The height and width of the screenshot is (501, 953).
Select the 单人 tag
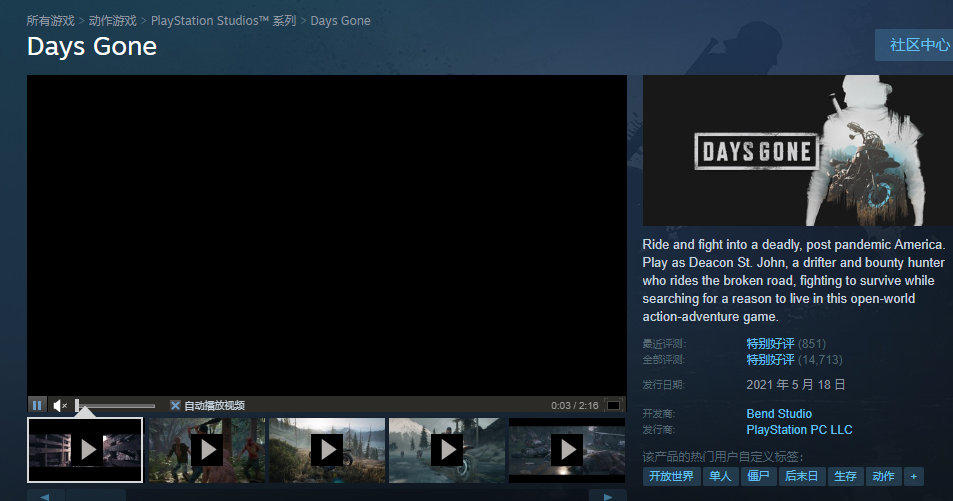click(720, 476)
